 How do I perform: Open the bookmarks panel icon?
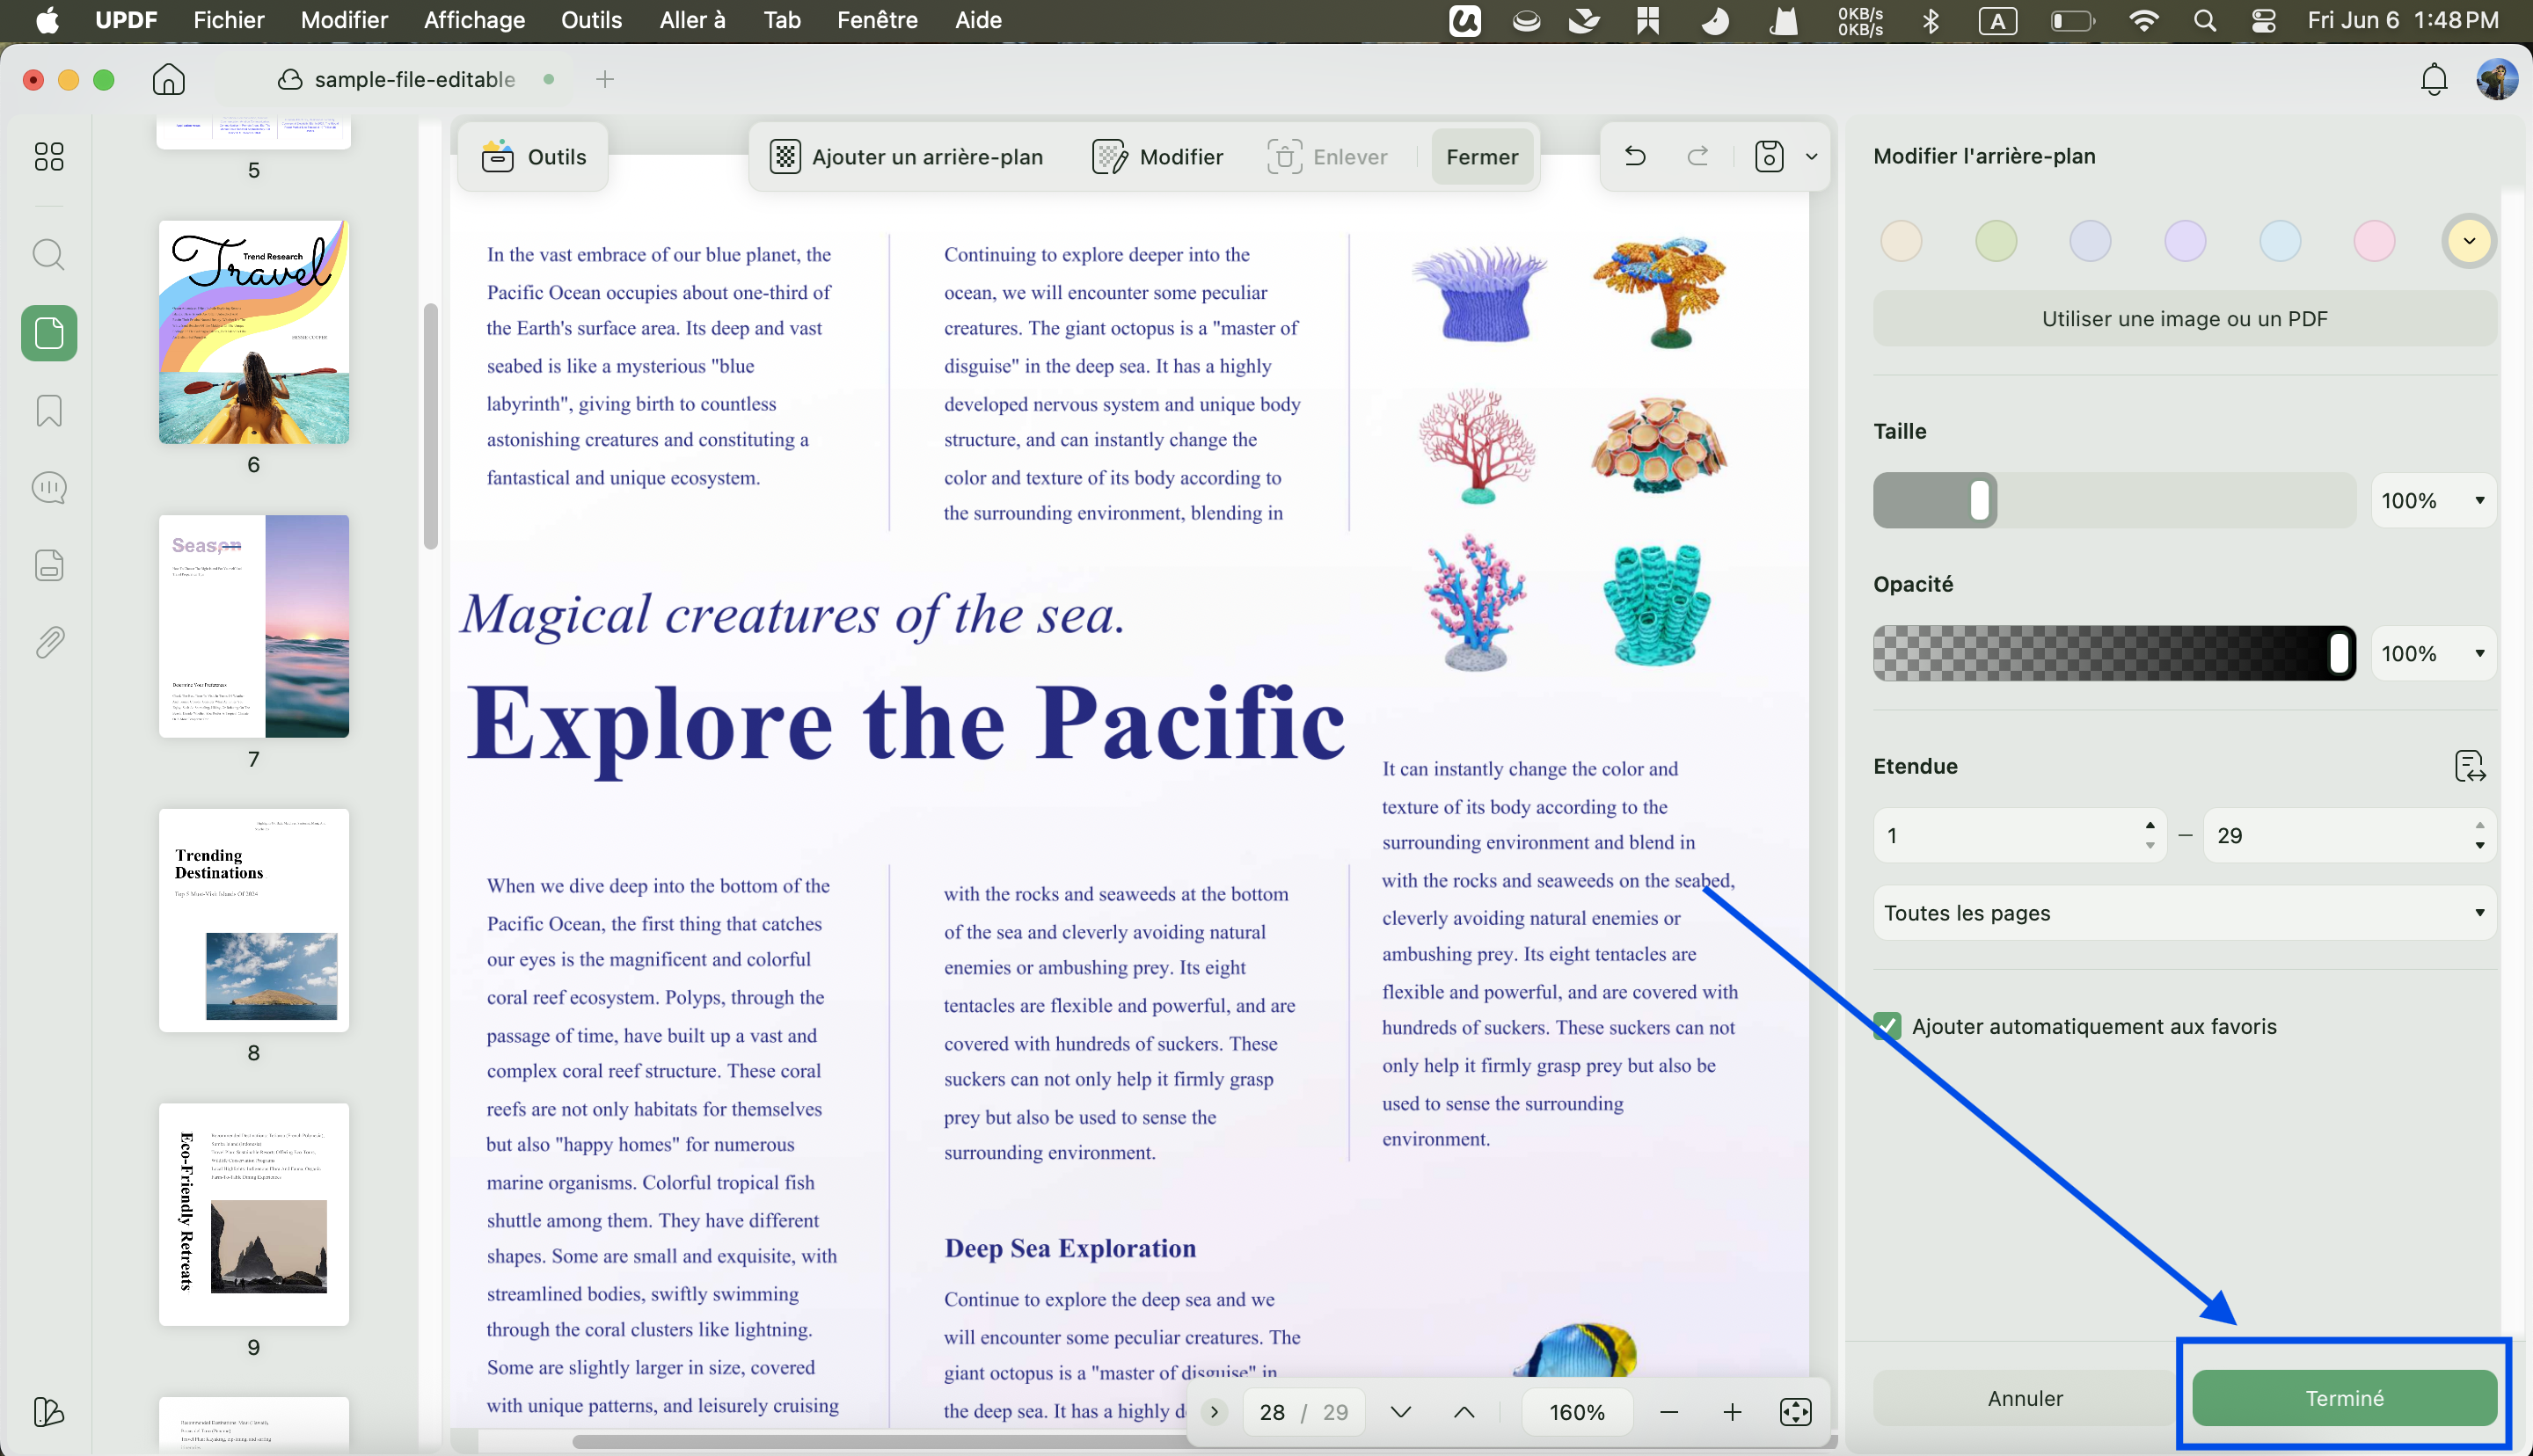[x=49, y=410]
